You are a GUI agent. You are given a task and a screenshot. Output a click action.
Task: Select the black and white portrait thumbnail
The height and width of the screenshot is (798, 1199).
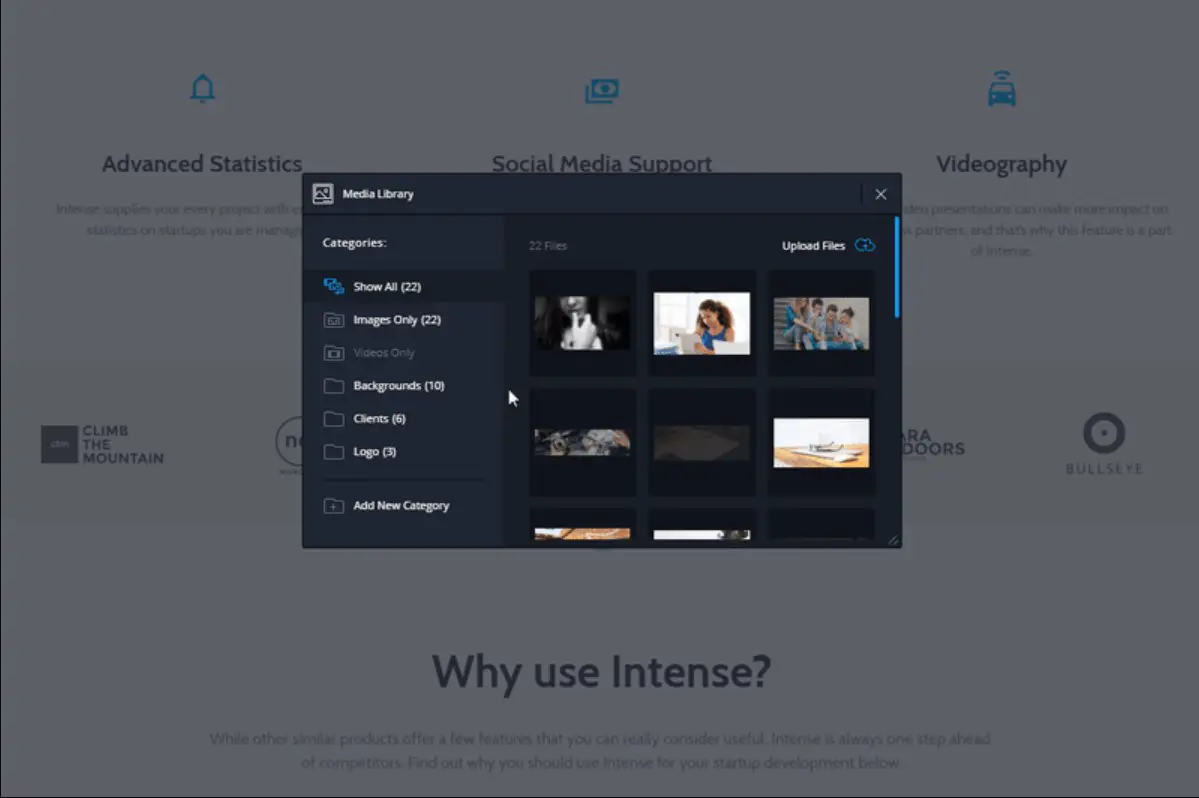pos(582,323)
